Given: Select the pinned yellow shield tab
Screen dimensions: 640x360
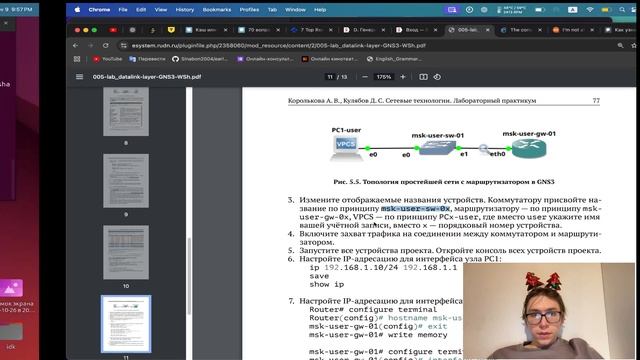Looking at the screenshot, I should click(171, 30).
